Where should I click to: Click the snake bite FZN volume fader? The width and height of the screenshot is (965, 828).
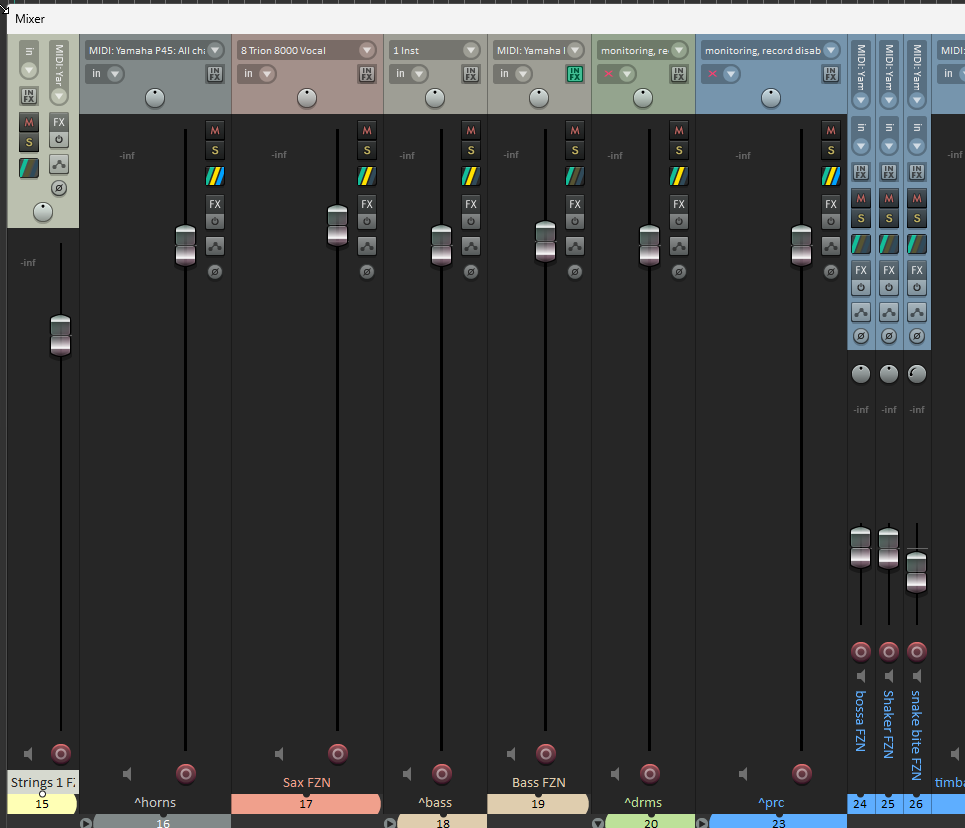(x=916, y=573)
